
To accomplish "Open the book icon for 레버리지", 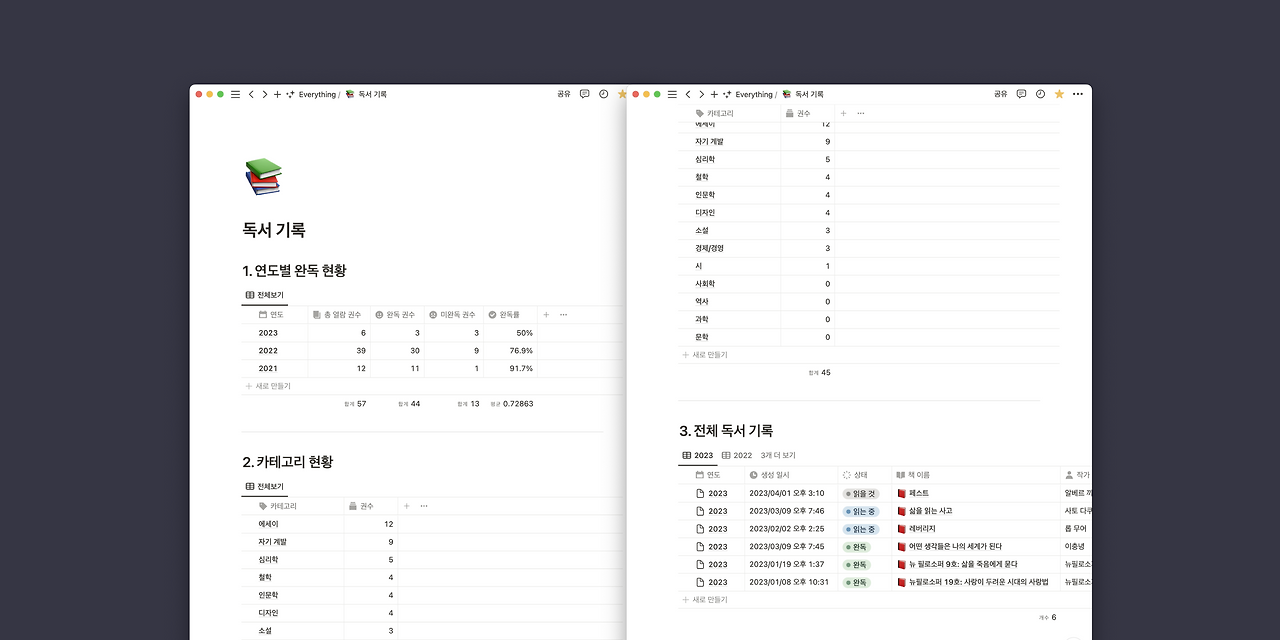I will 901,529.
